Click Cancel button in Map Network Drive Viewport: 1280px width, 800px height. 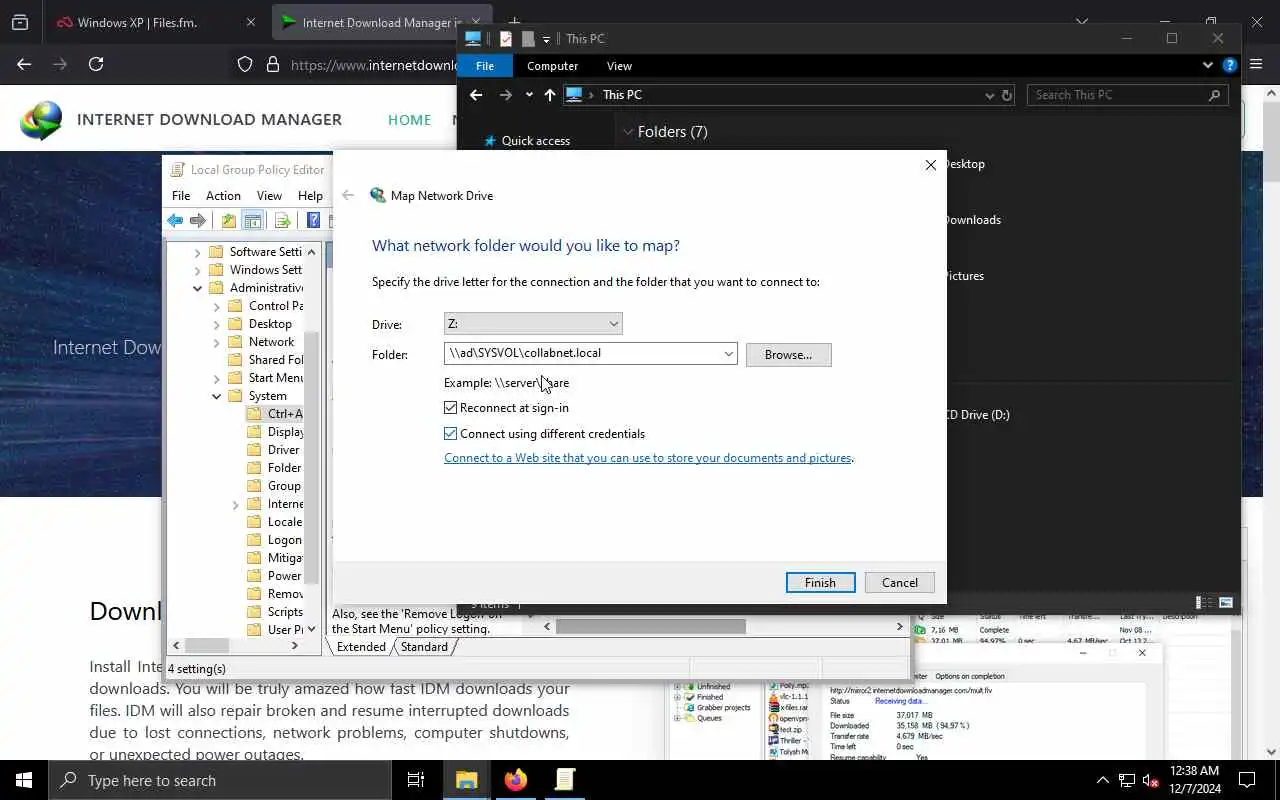click(x=899, y=583)
